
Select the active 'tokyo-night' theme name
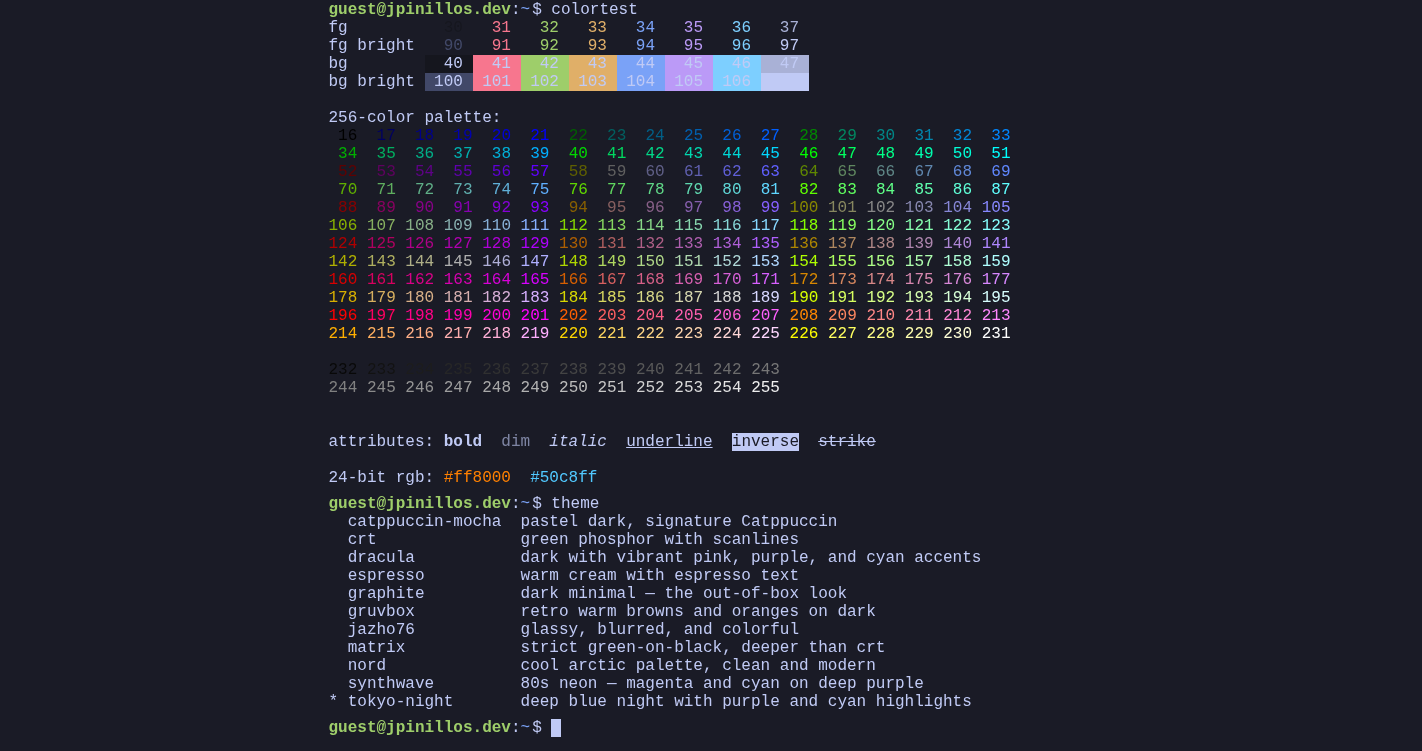tap(401, 702)
